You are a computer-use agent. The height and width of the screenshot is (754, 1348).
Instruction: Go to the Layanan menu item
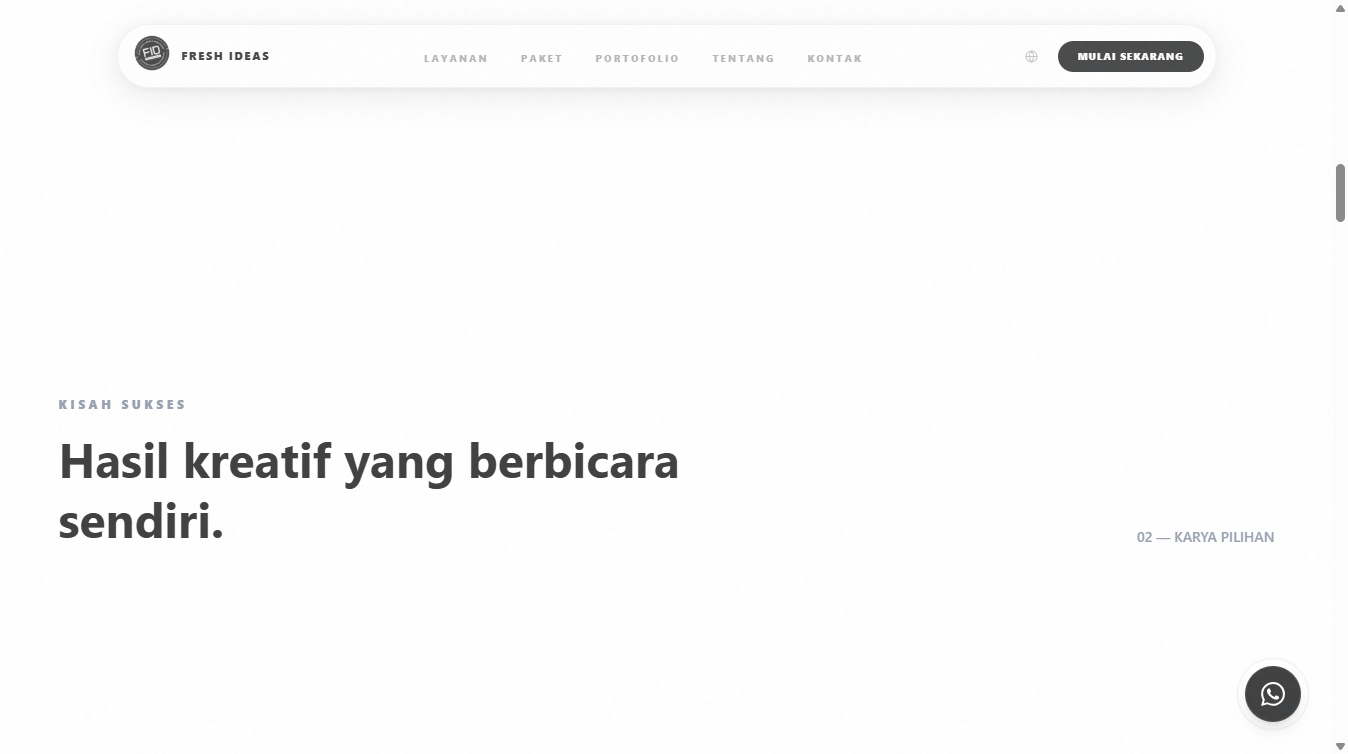click(456, 58)
